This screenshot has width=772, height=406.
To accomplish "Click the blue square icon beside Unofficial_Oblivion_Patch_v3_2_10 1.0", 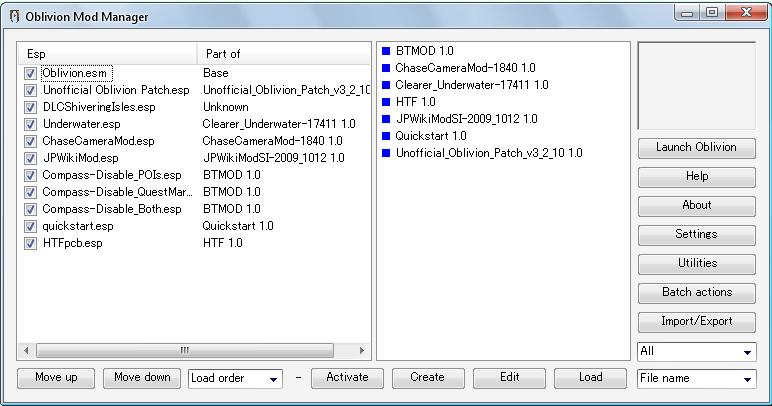I will click(x=386, y=153).
